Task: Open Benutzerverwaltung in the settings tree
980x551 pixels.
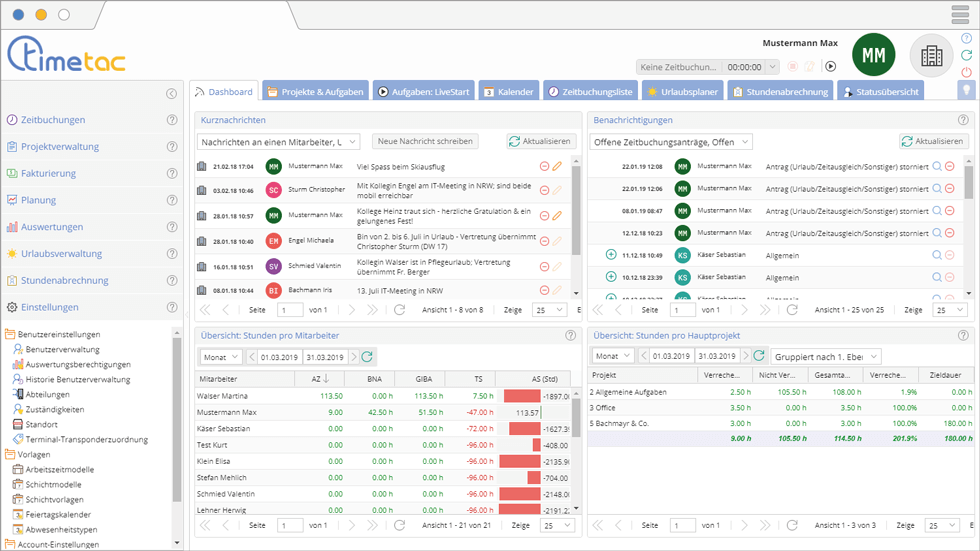Action: (62, 350)
